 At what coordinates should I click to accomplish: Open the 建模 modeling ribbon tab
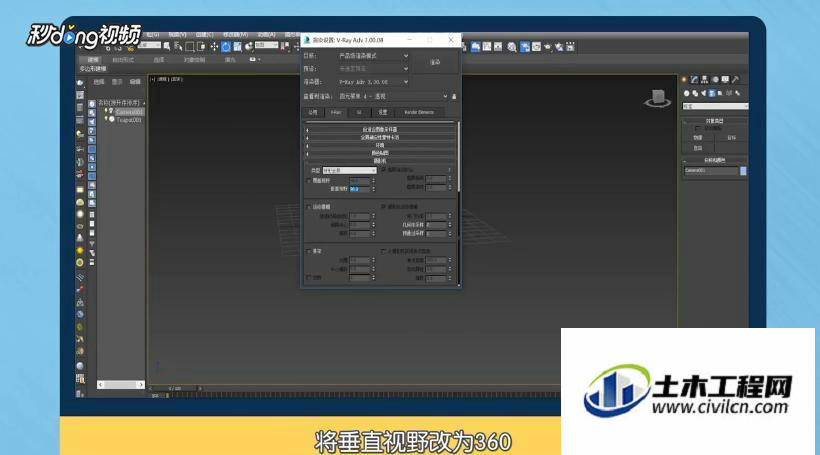click(x=93, y=60)
